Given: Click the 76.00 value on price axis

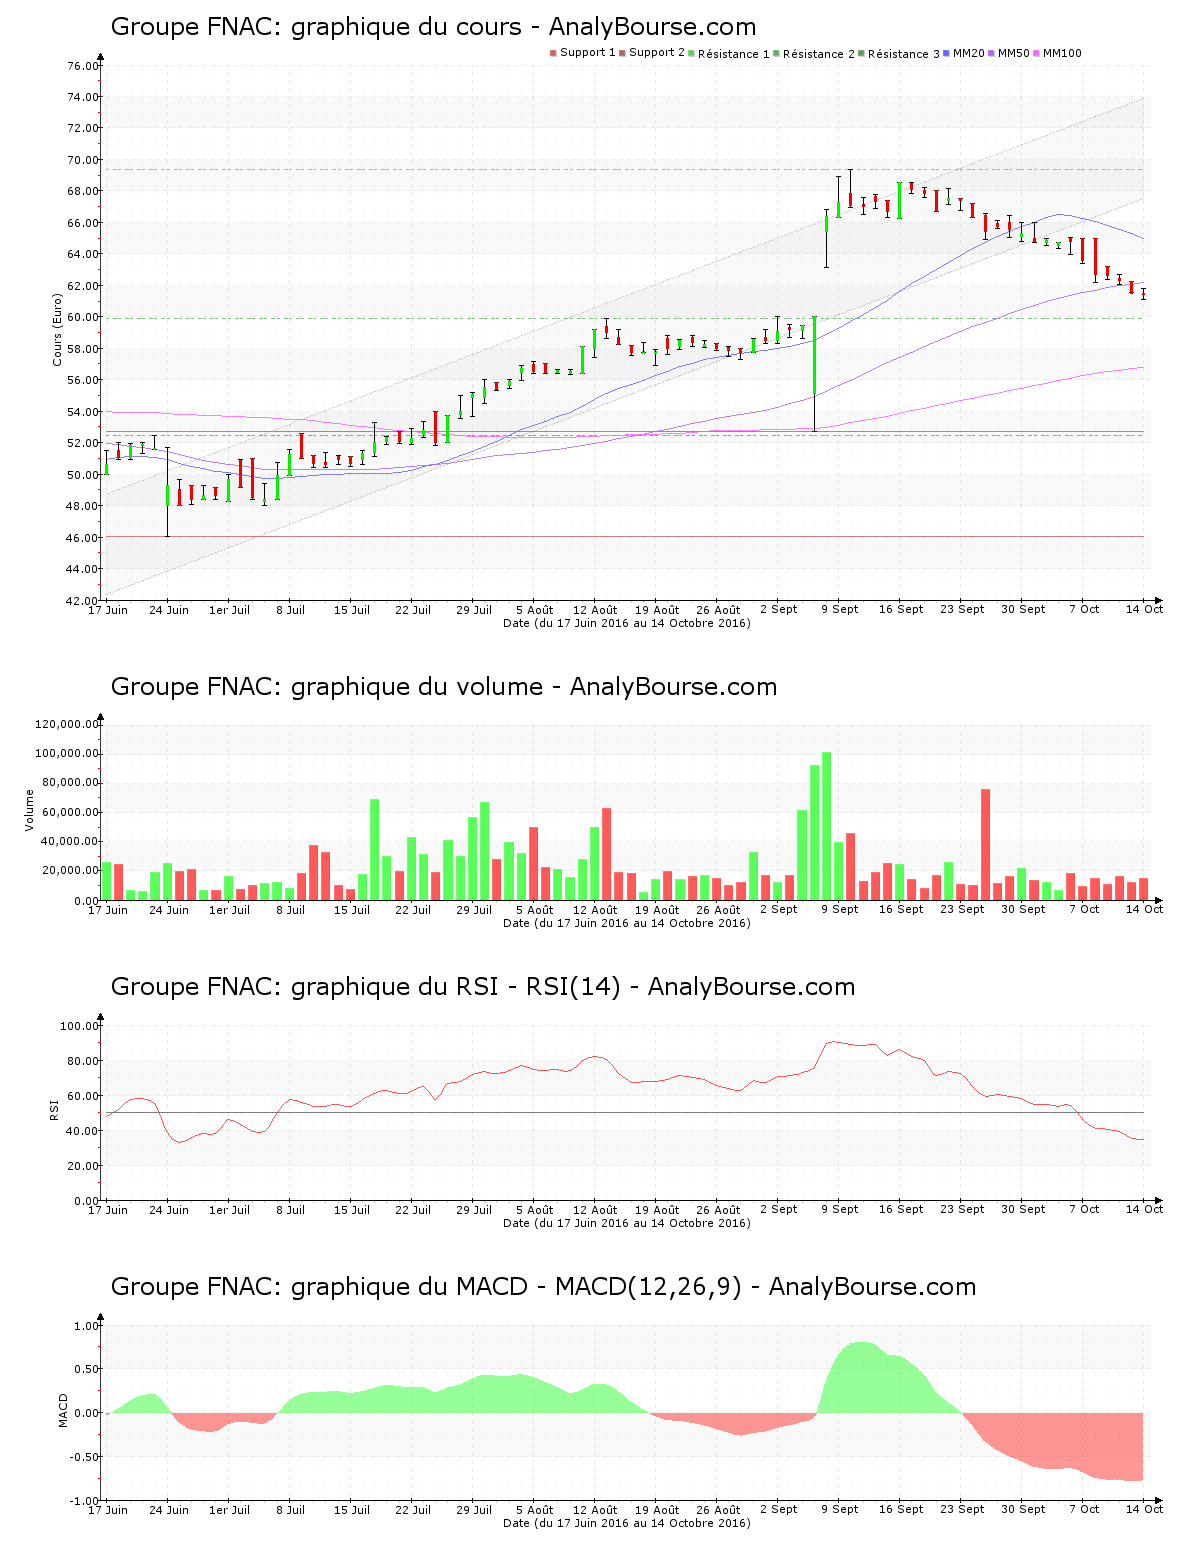Looking at the screenshot, I should coord(83,66).
